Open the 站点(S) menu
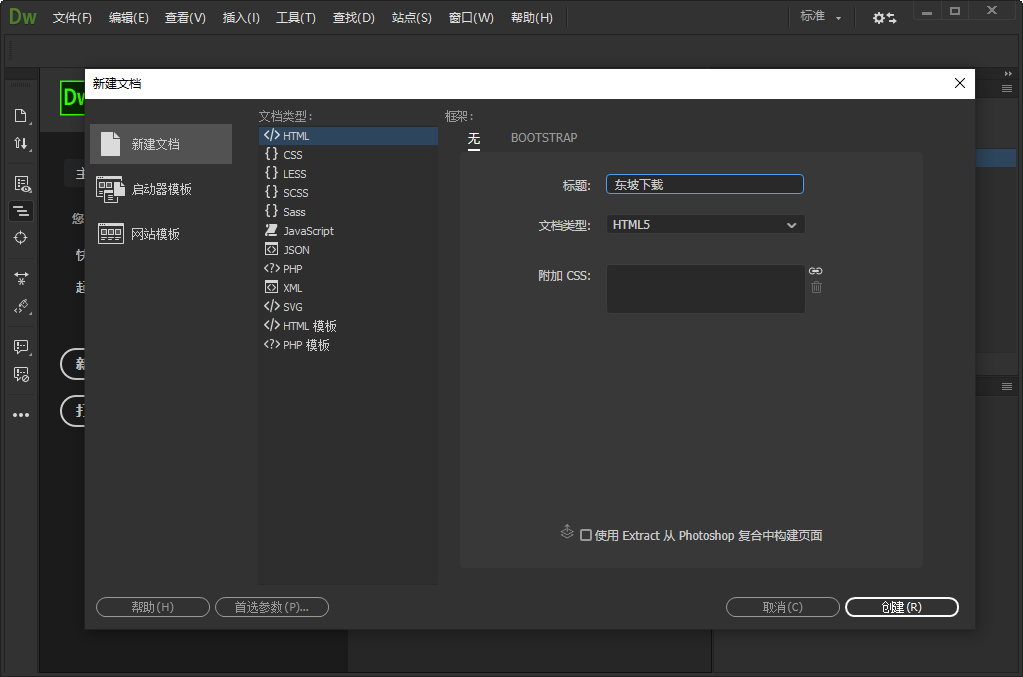Viewport: 1023px width, 677px height. pyautogui.click(x=412, y=18)
